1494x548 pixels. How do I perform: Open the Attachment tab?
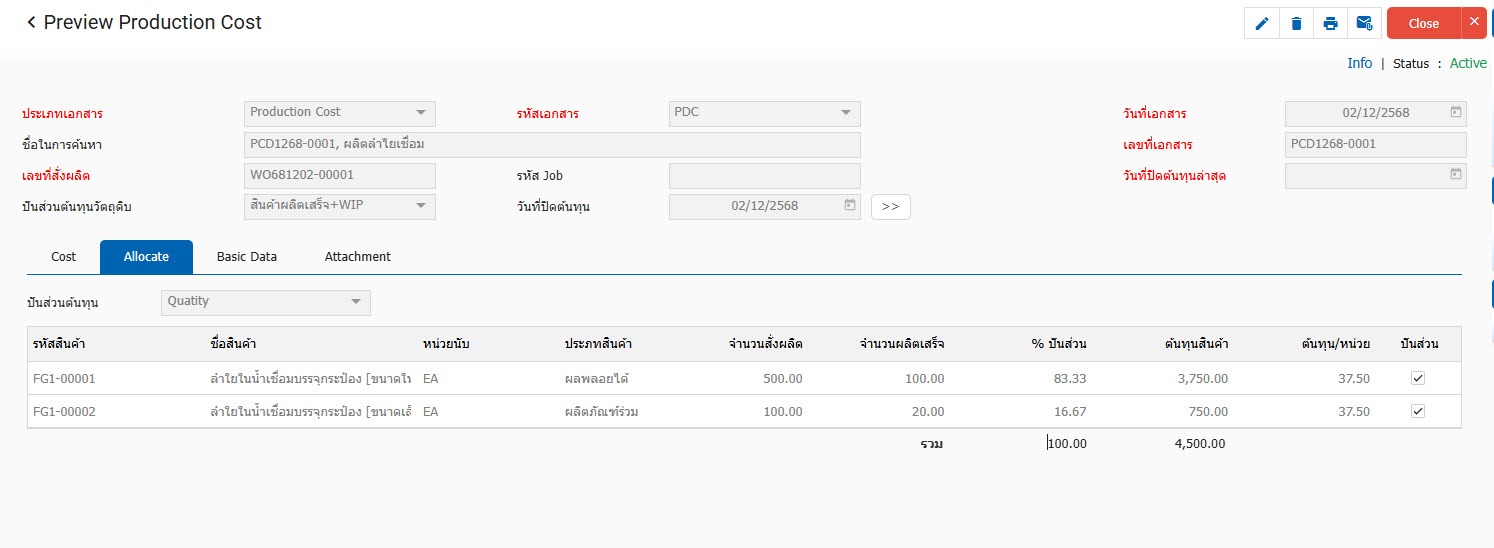coord(357,257)
